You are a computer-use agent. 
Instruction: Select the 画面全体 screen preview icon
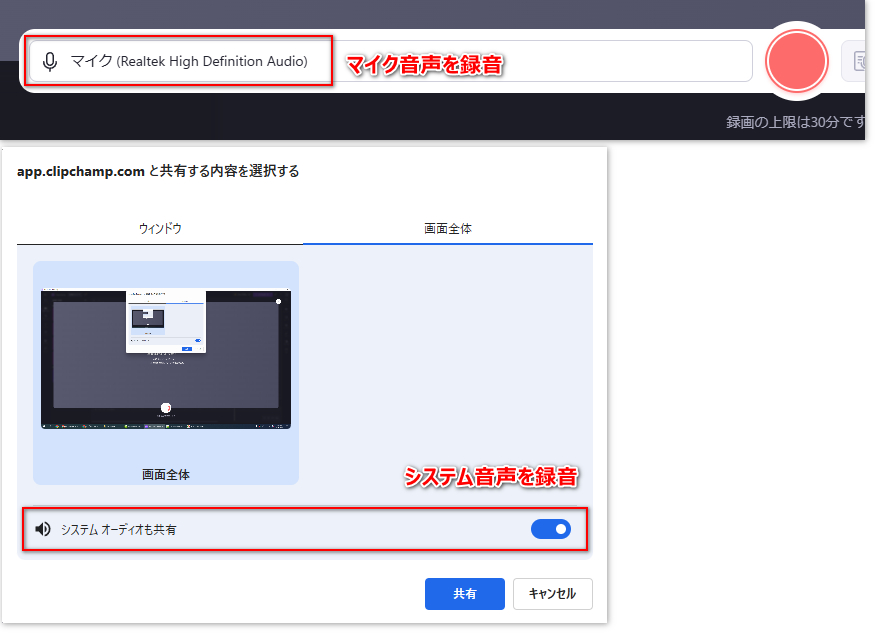coord(165,355)
